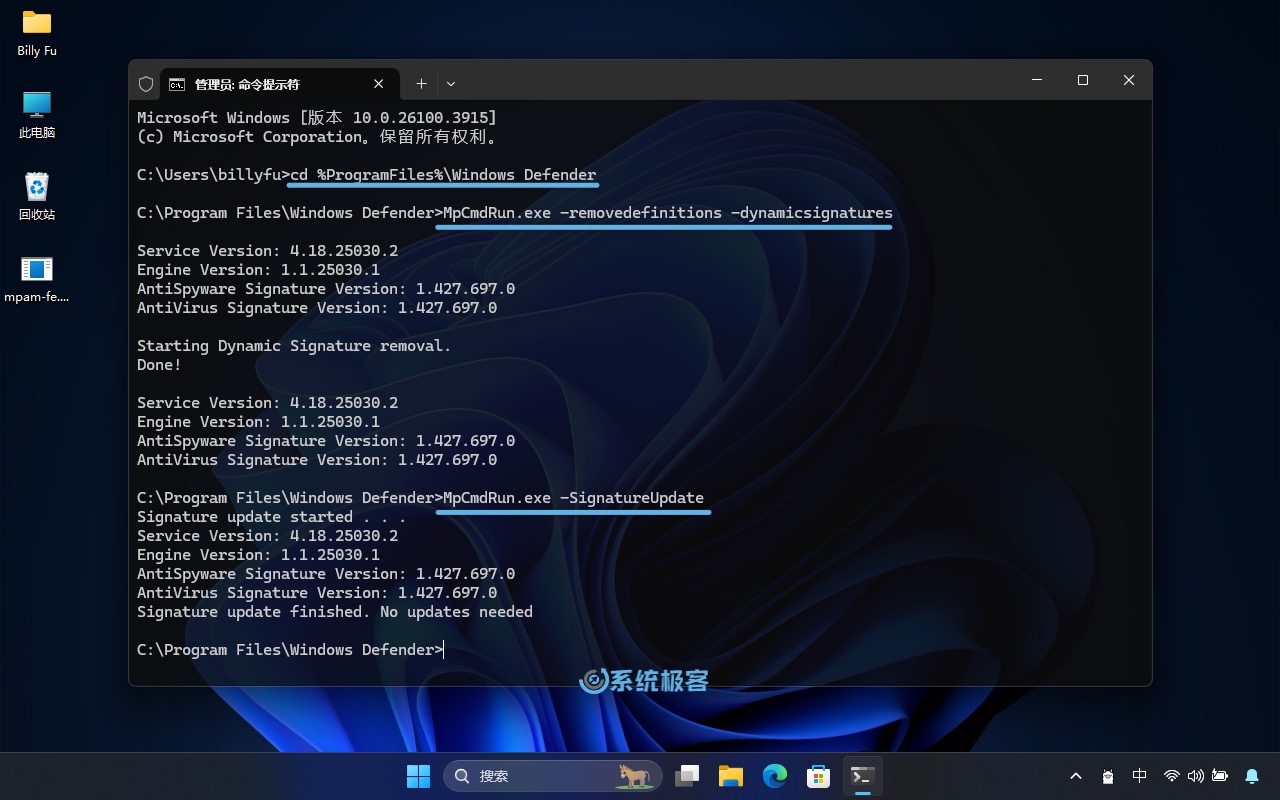Click 'Signature update started . . .' line

(x=271, y=517)
